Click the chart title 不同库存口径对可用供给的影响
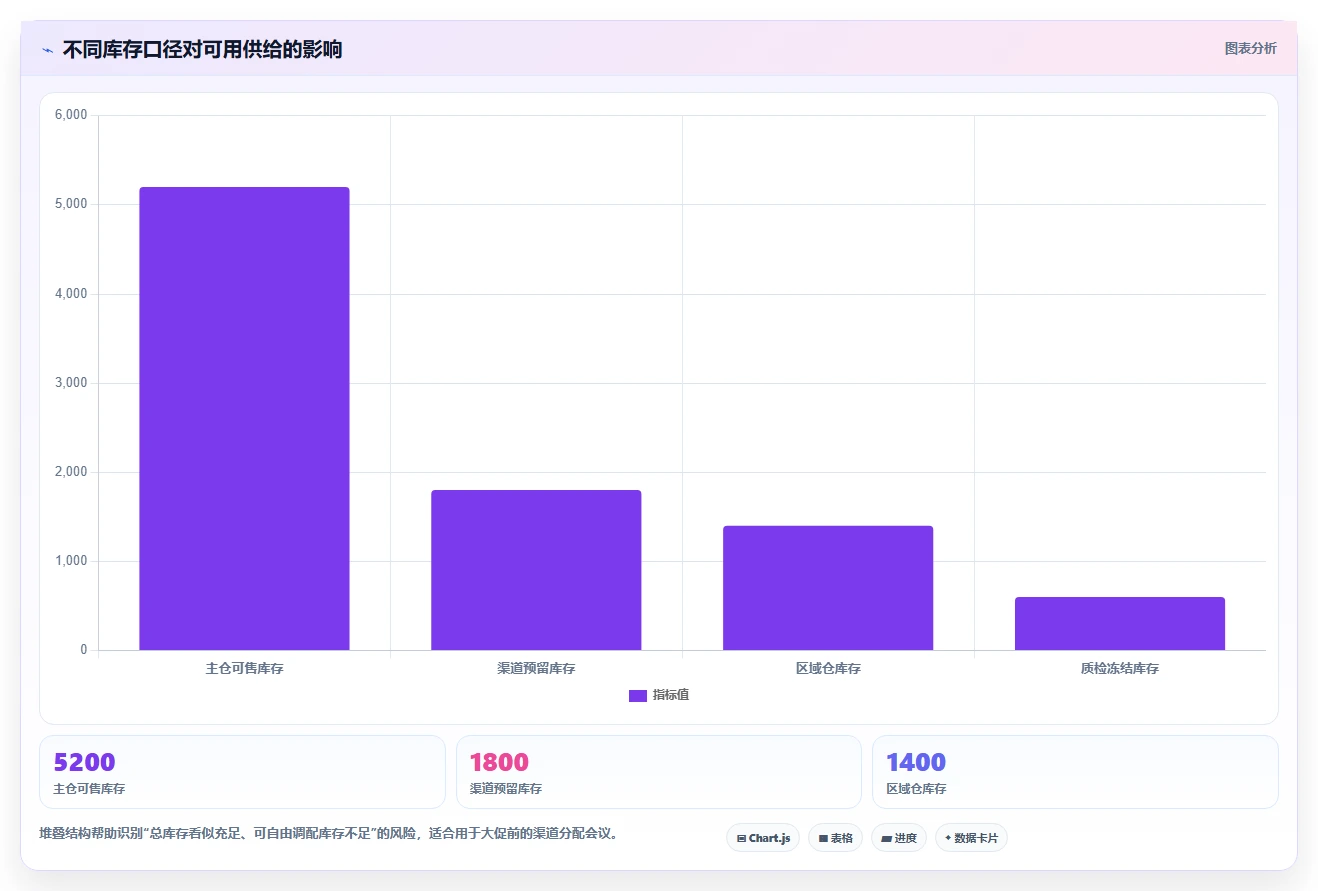Image resolution: width=1318 pixels, height=891 pixels. [x=202, y=49]
